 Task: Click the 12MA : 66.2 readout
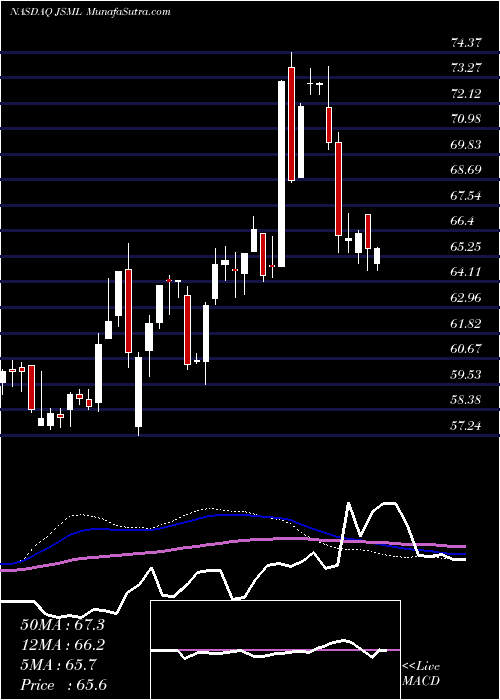[62, 645]
